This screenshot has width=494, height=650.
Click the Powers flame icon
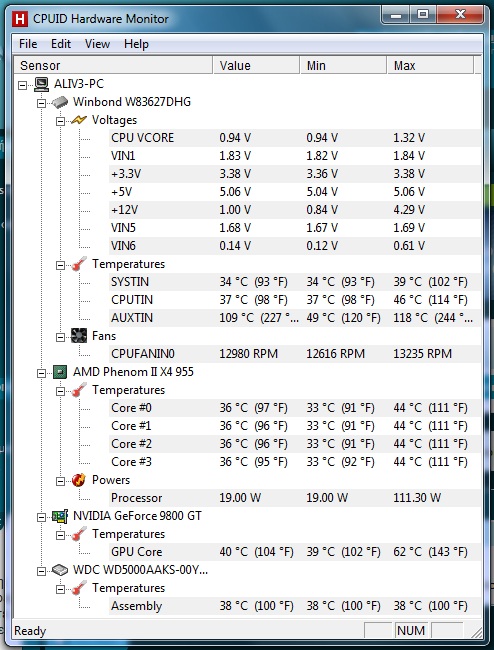click(79, 480)
